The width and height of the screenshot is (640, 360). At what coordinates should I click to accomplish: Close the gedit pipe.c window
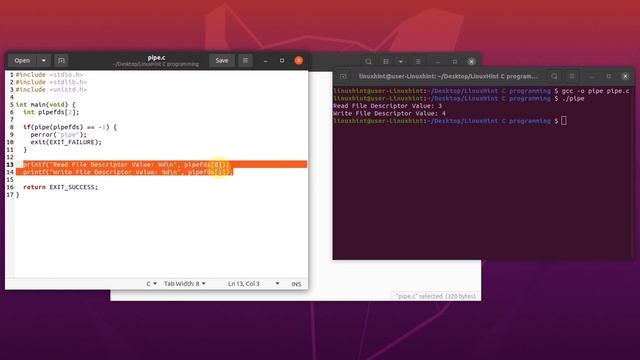299,60
